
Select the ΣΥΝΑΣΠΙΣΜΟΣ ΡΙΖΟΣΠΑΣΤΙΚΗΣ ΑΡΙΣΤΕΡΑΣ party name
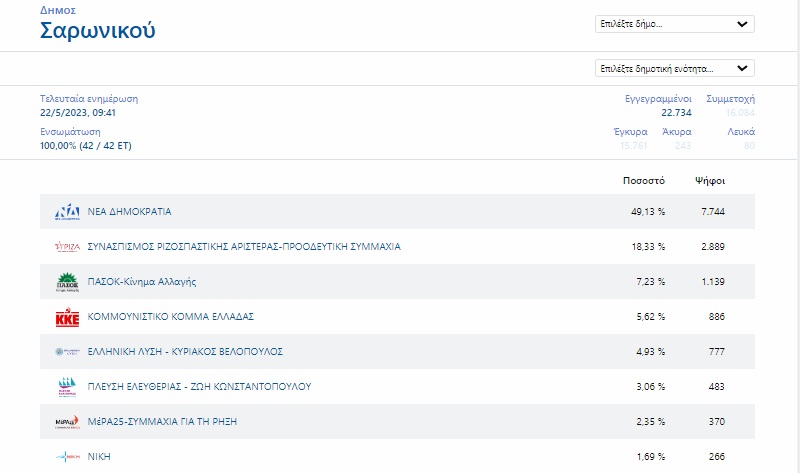tap(244, 247)
